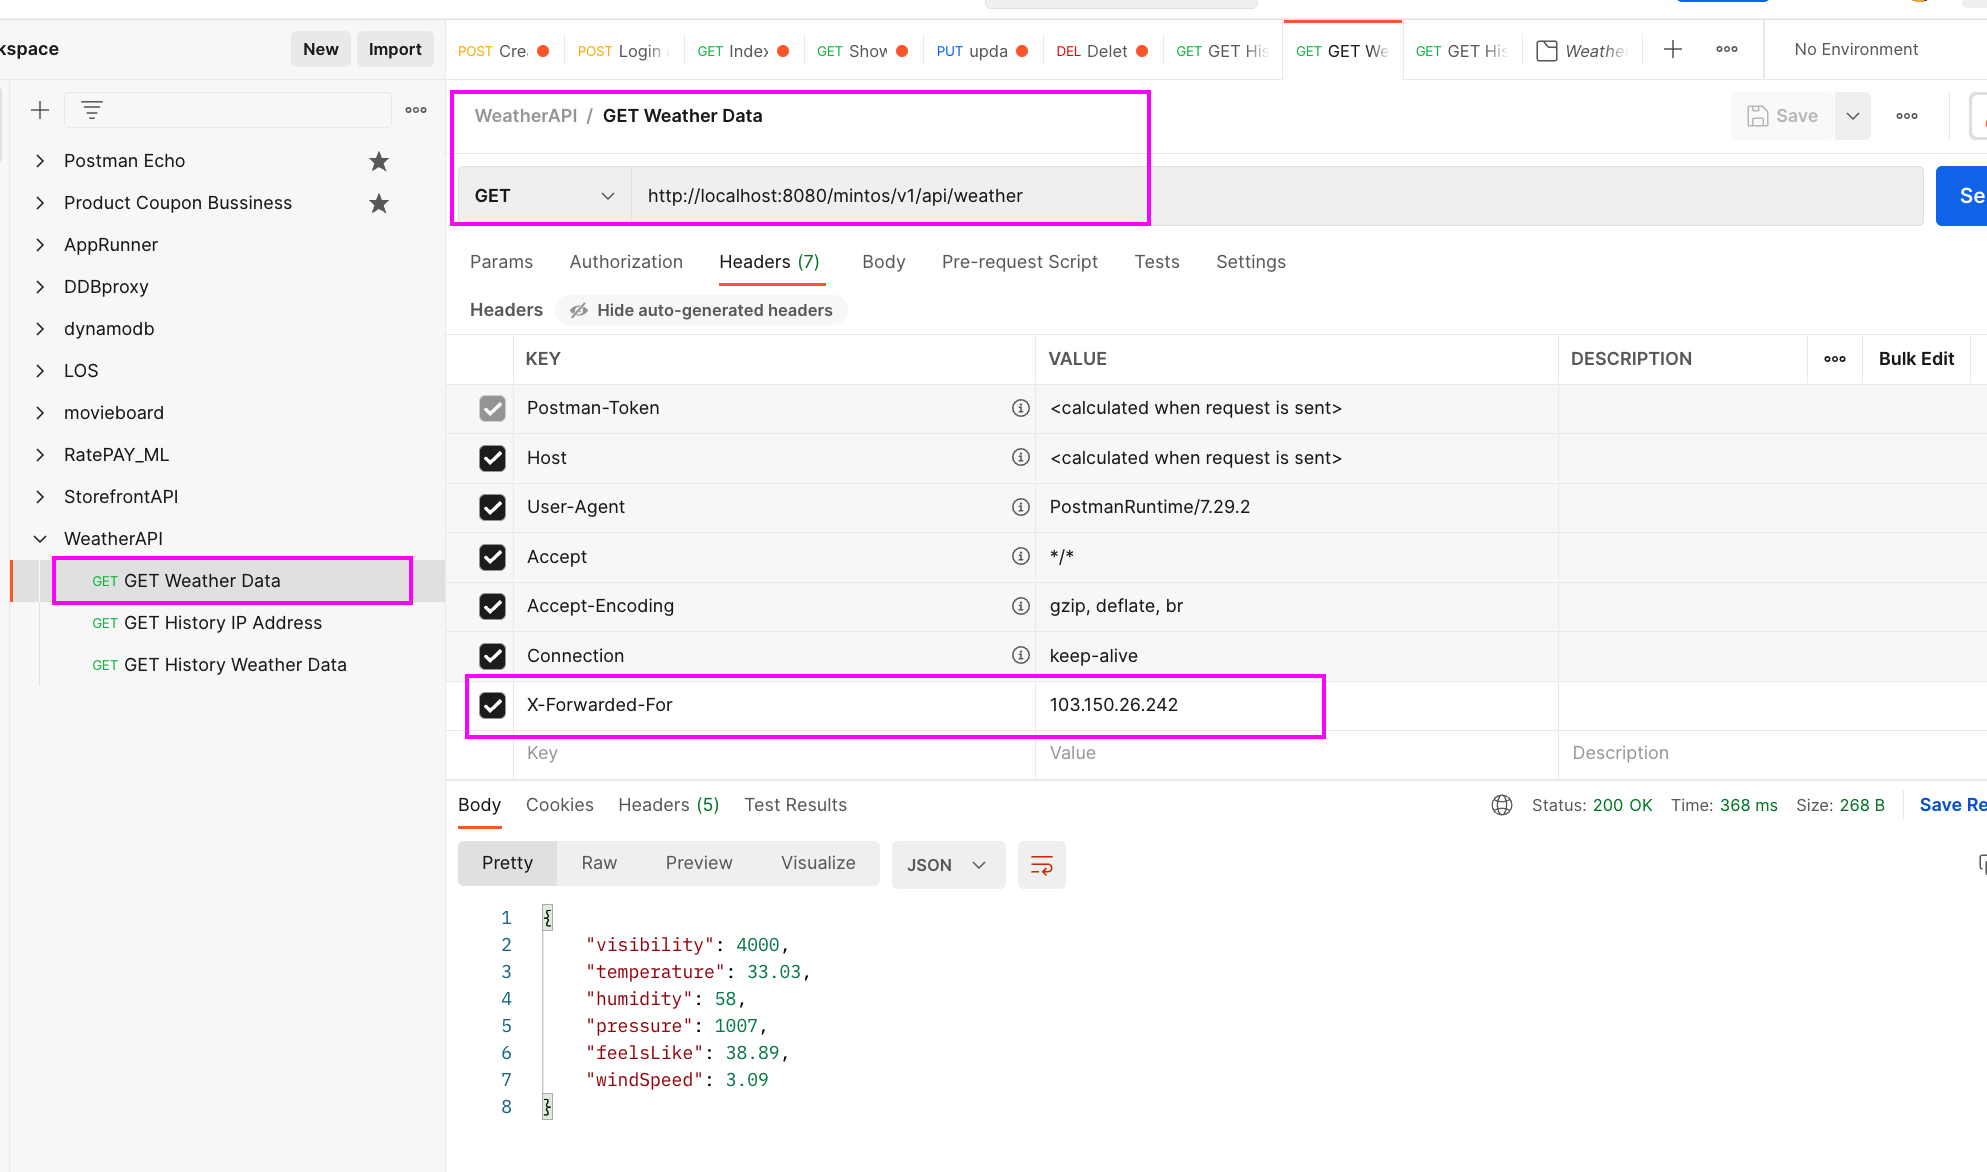The height and width of the screenshot is (1172, 1987).
Task: Click the network globe icon near Status
Action: (1502, 805)
